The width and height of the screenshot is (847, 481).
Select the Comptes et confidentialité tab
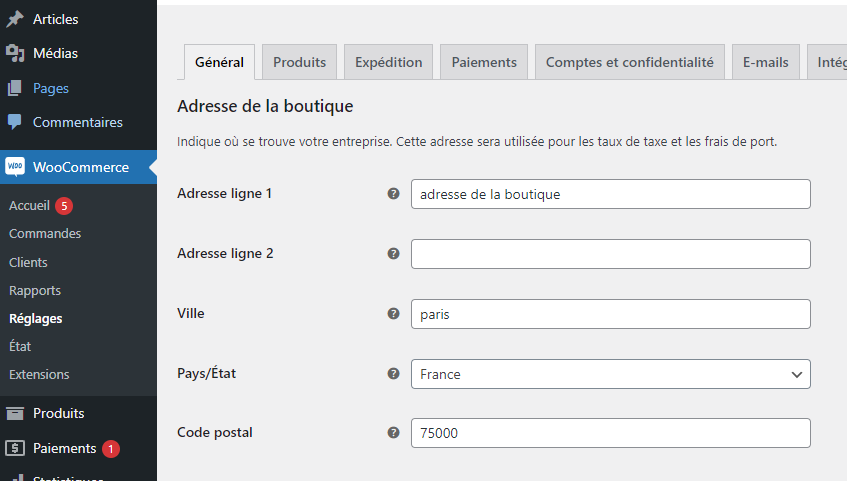(x=629, y=62)
